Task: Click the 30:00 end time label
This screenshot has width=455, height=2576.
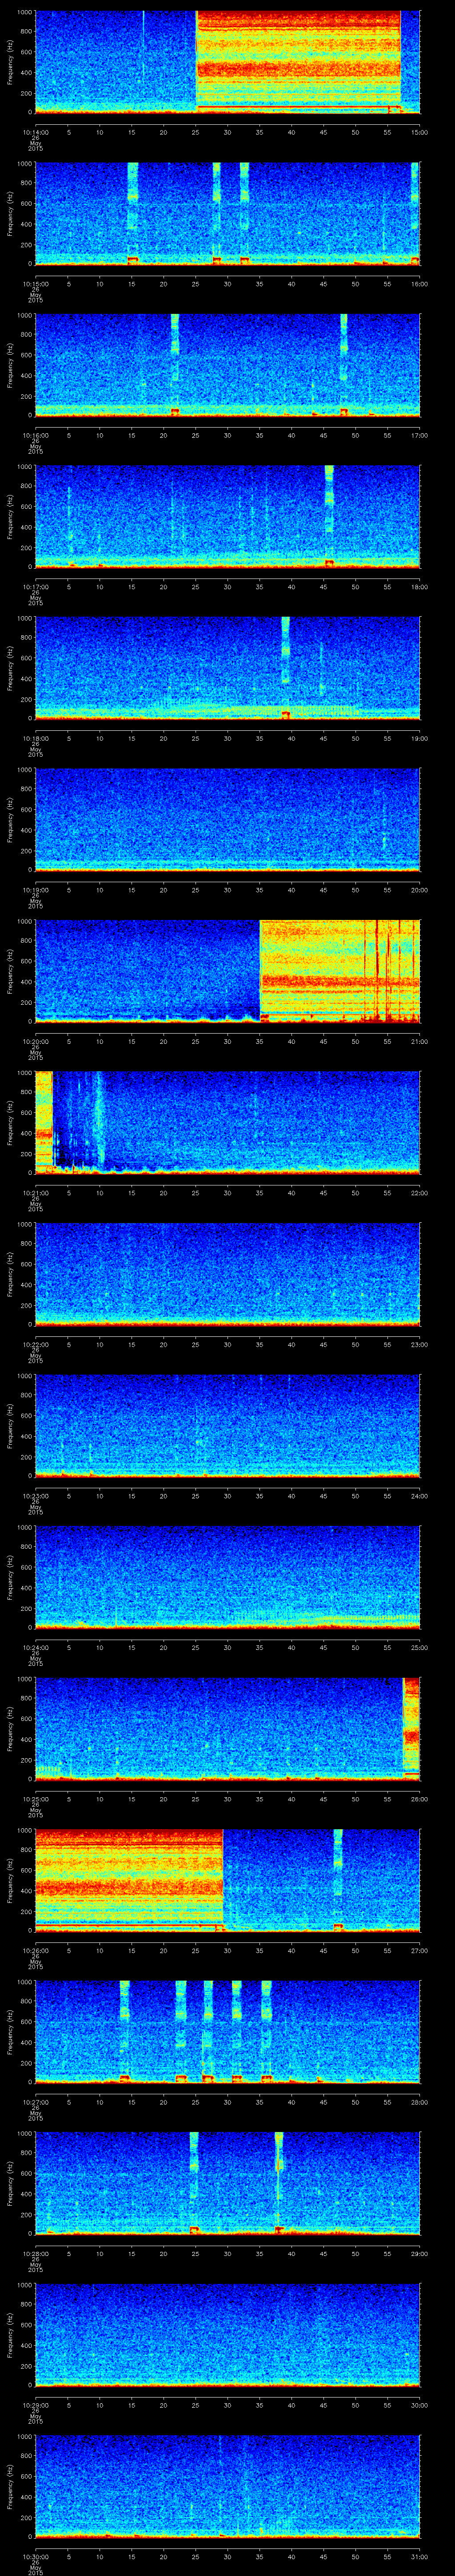Action: (x=419, y=2405)
